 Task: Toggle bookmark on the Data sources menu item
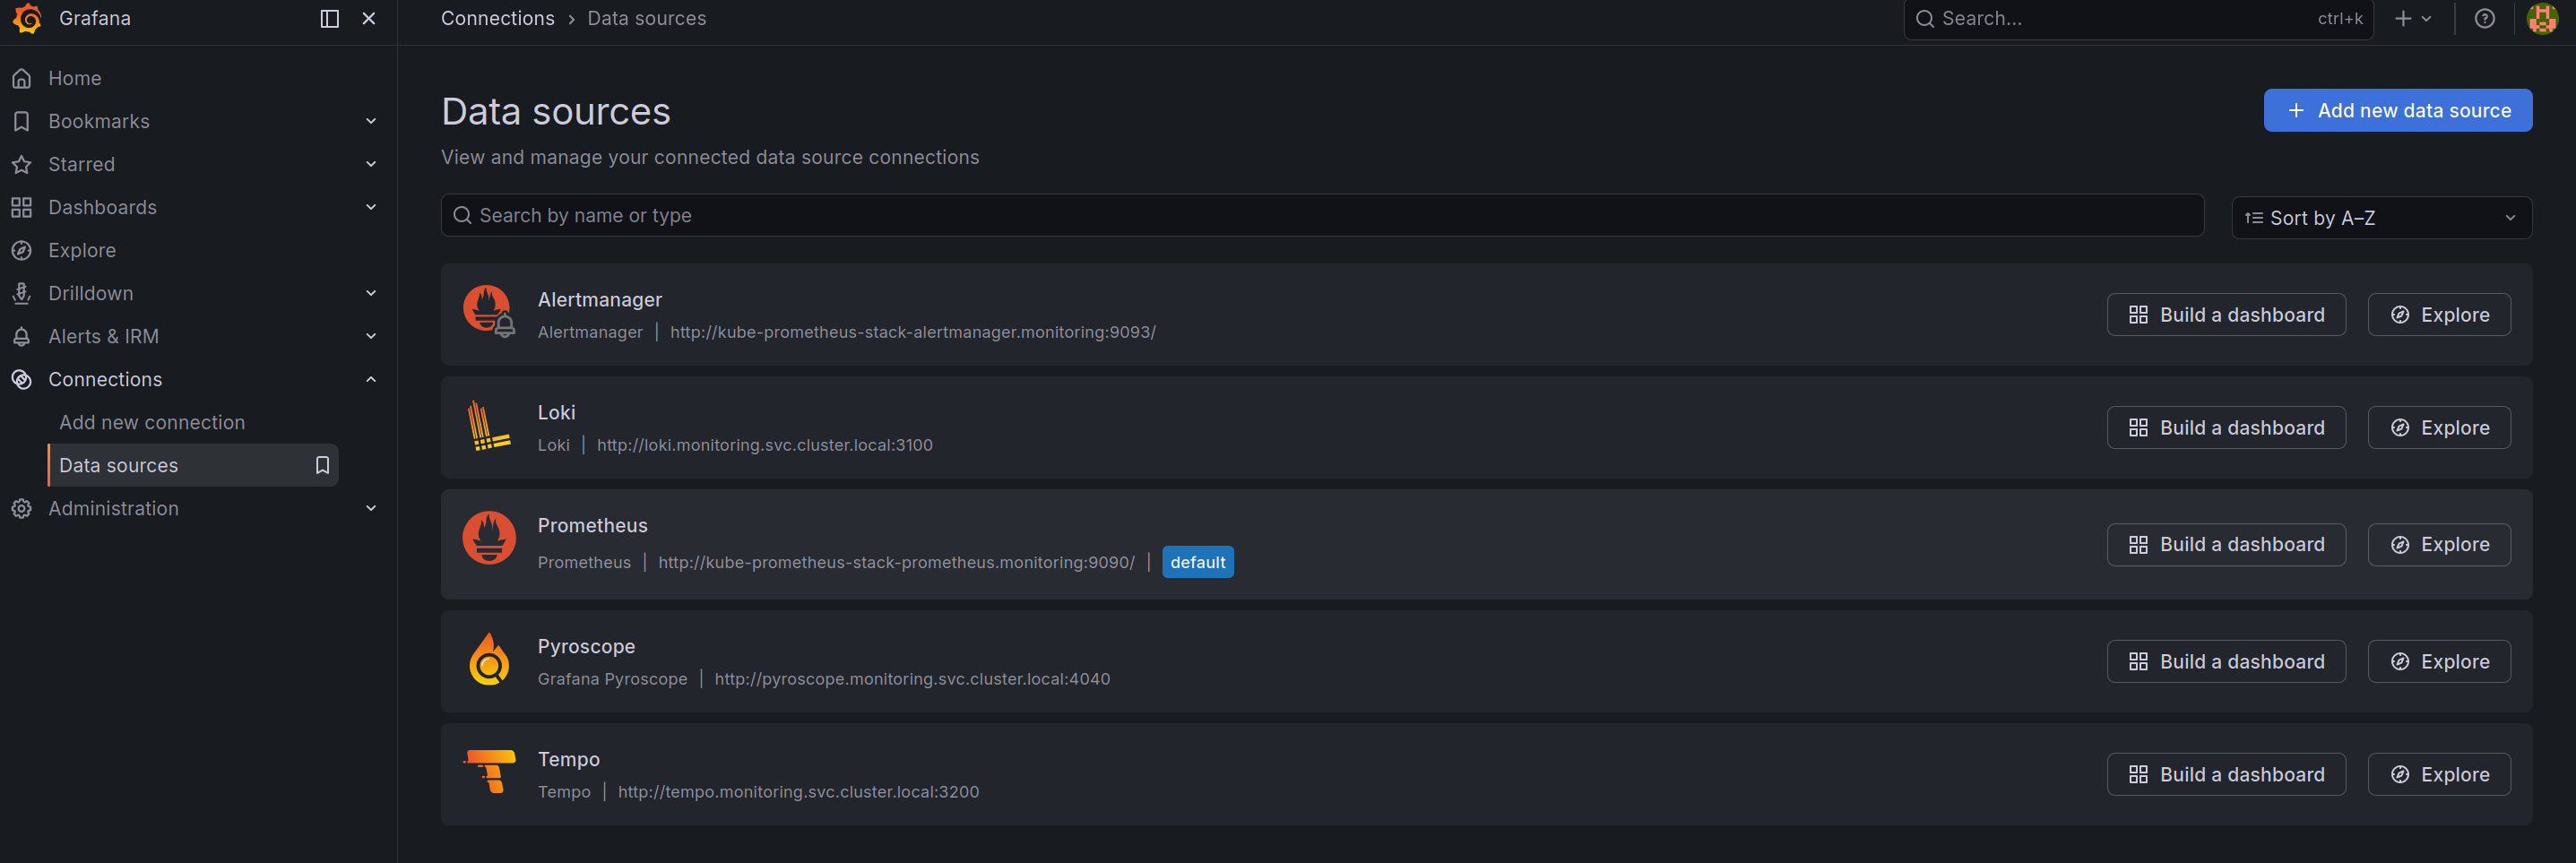coord(322,465)
